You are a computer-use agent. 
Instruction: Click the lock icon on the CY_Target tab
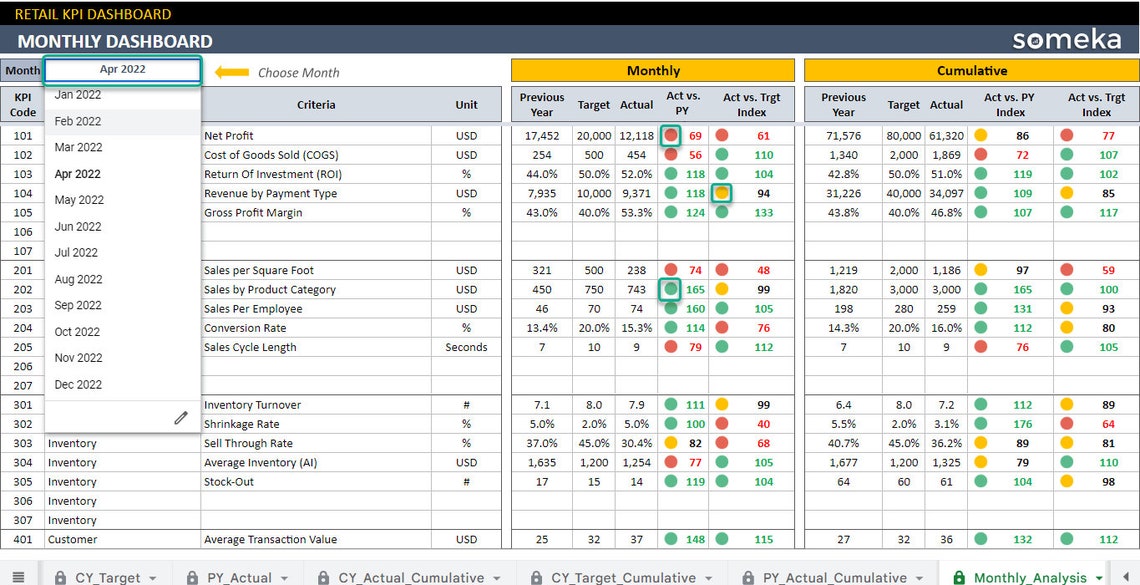tap(60, 578)
